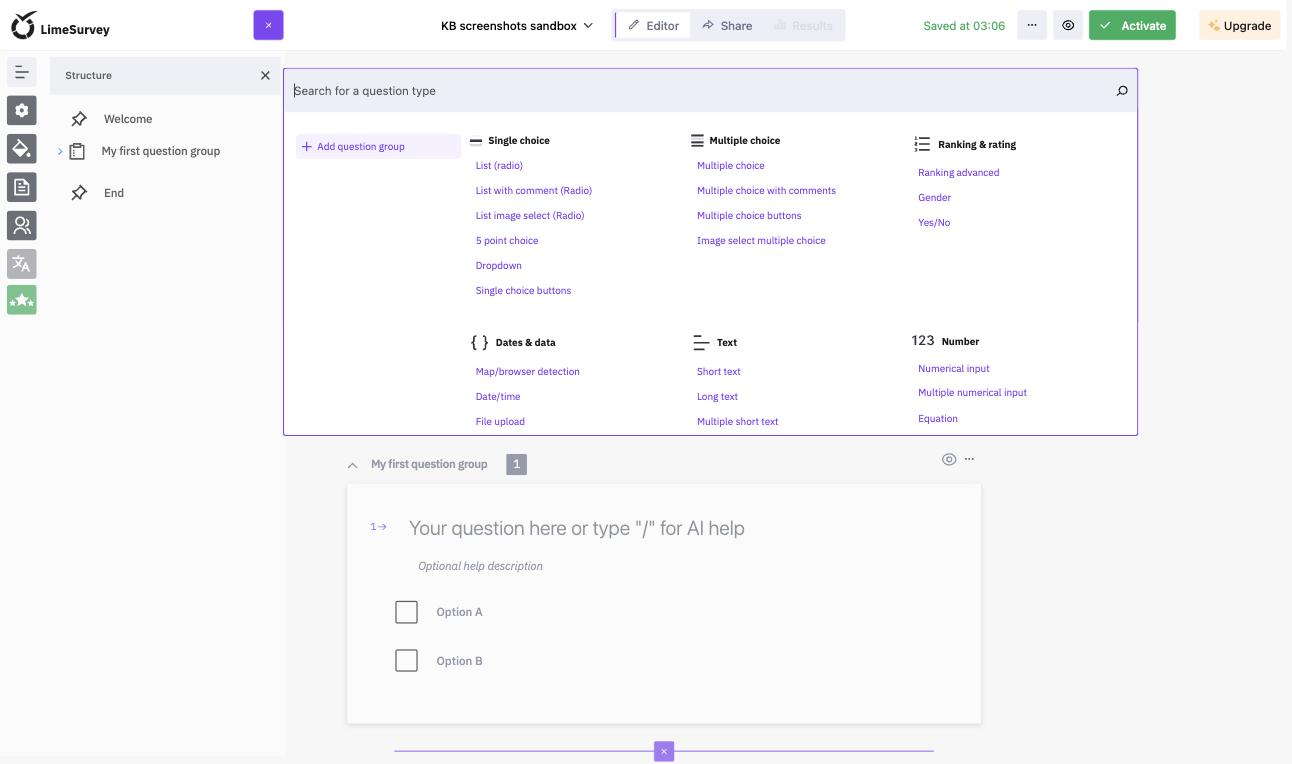Choose Map/browser detection type
1292x764 pixels.
click(528, 372)
